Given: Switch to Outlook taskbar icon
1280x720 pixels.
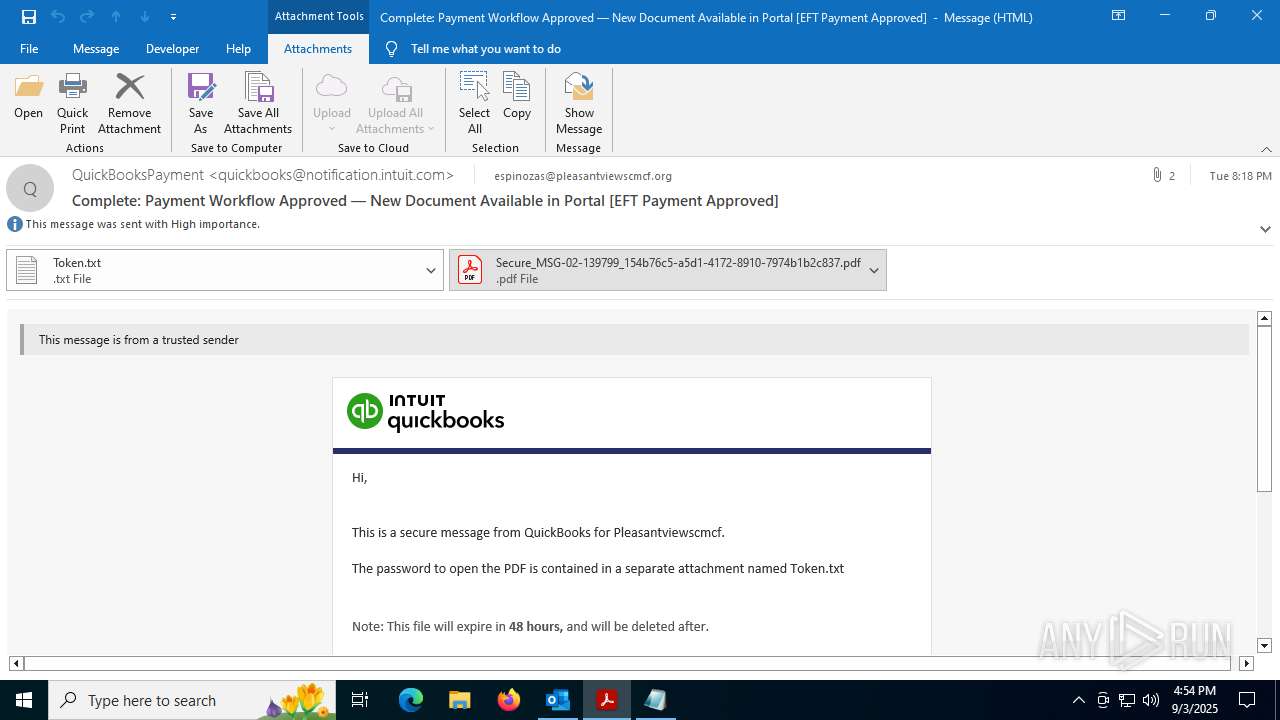Looking at the screenshot, I should [557, 700].
